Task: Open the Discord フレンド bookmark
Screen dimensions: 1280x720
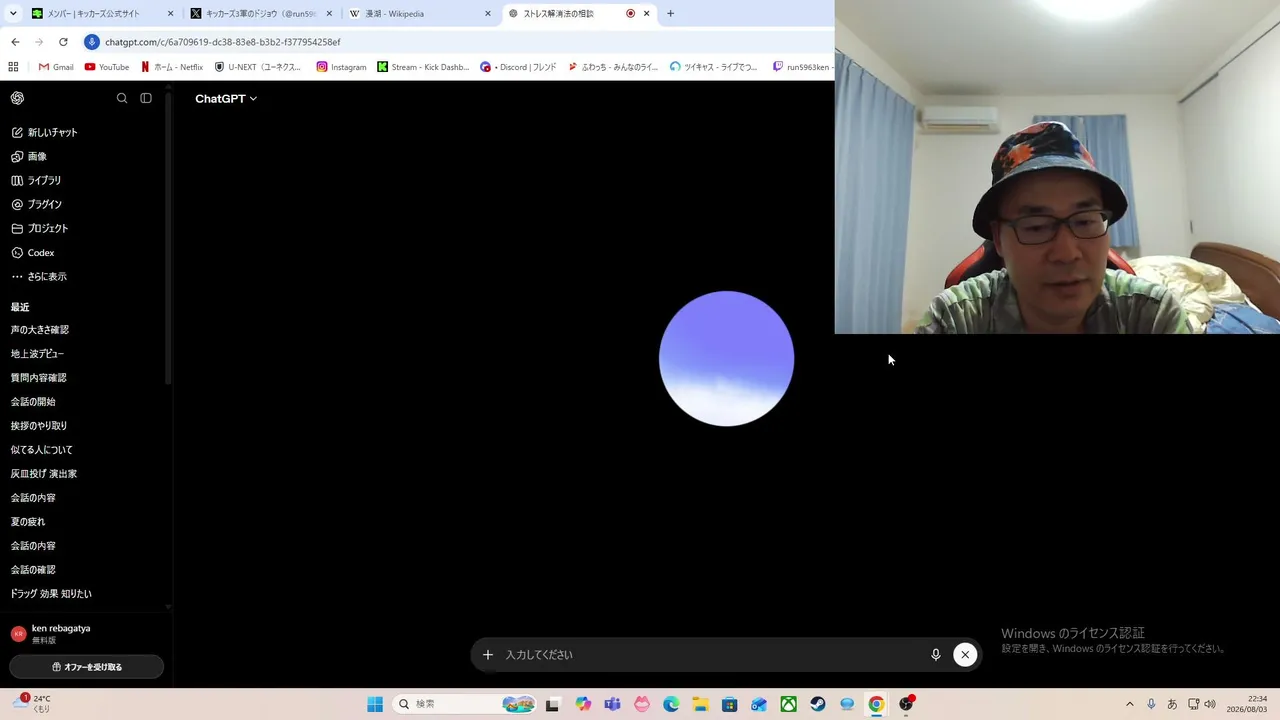Action: (518, 67)
